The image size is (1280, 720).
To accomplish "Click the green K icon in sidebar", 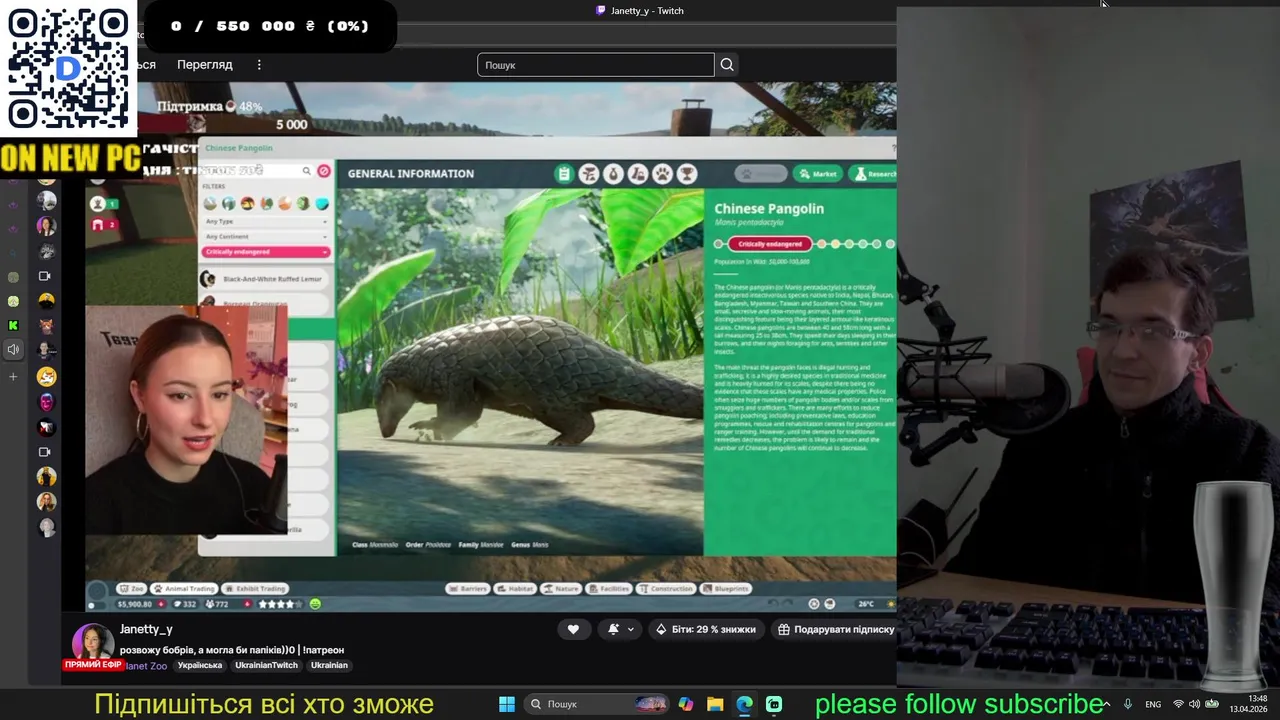I will click(x=13, y=325).
